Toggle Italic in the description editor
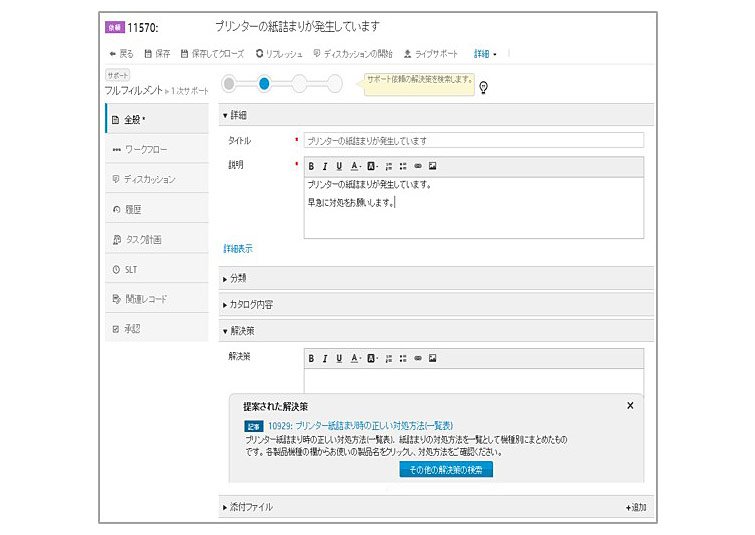This screenshot has height=535, width=755. pyautogui.click(x=325, y=166)
